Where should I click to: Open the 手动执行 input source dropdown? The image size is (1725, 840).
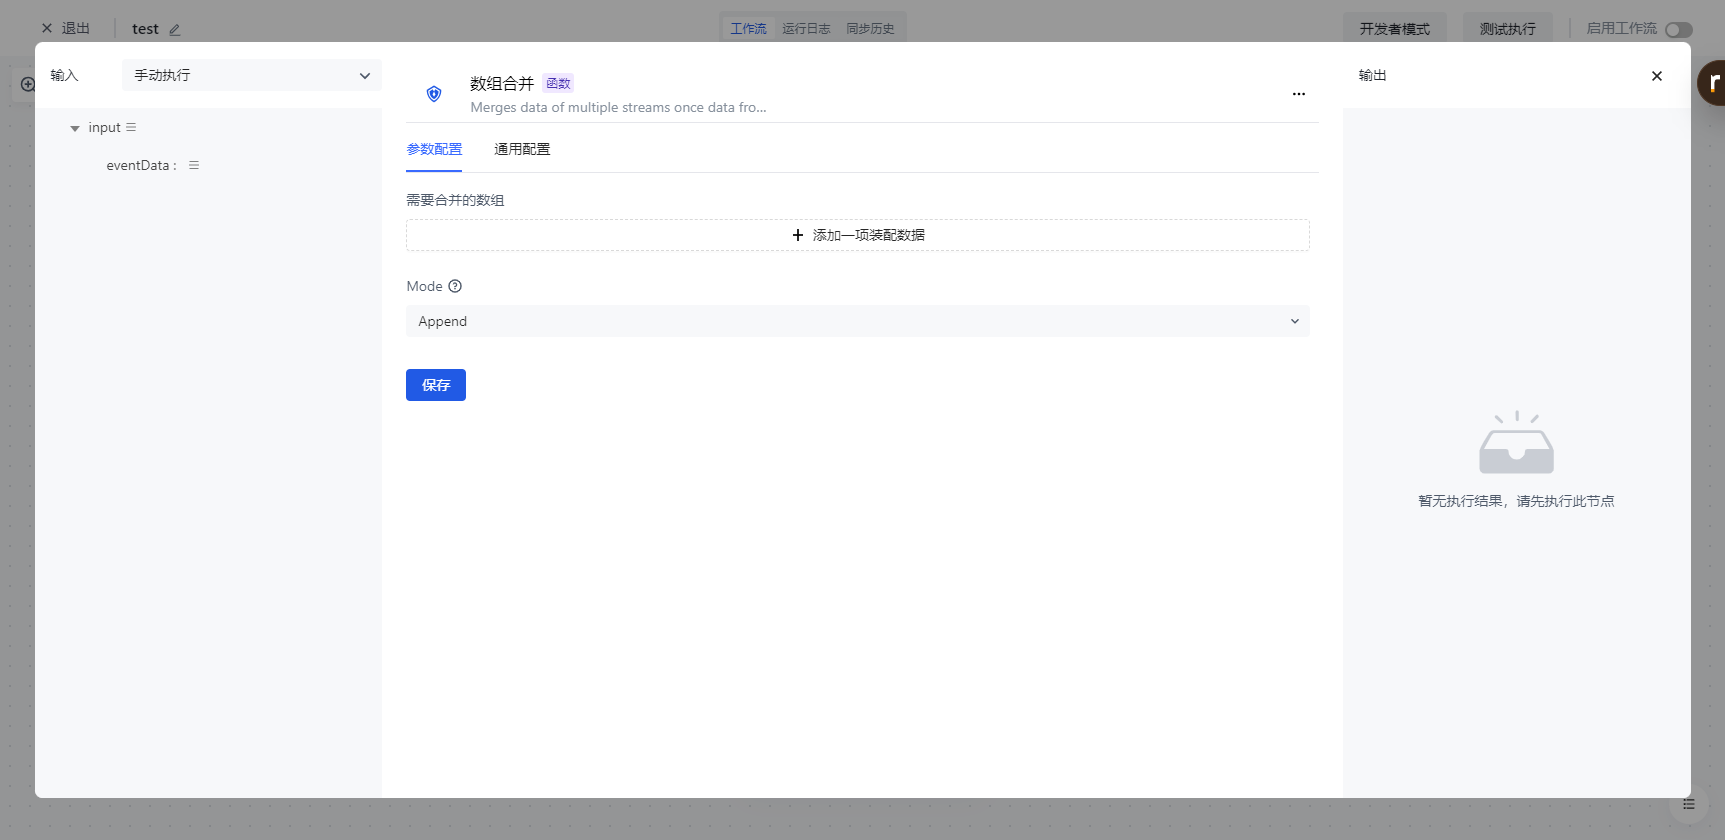[x=251, y=75]
